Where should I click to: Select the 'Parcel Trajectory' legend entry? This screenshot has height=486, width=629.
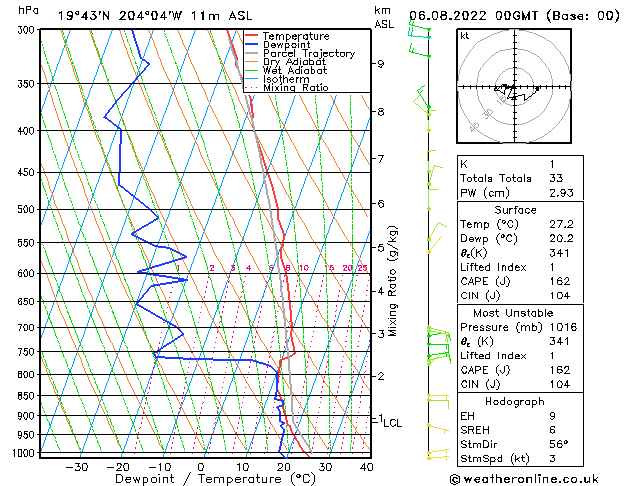309,53
